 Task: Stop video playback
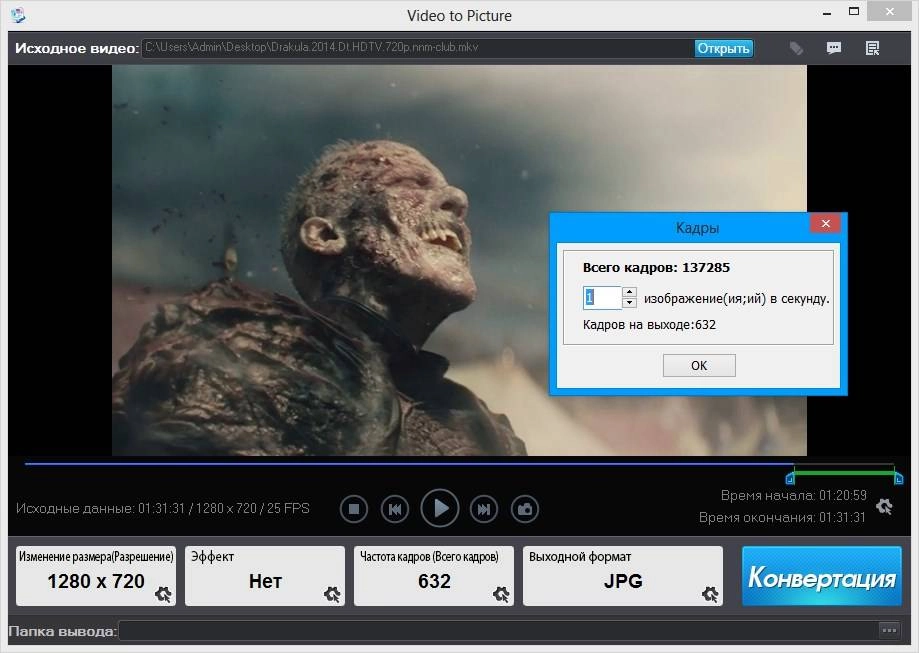click(x=354, y=509)
